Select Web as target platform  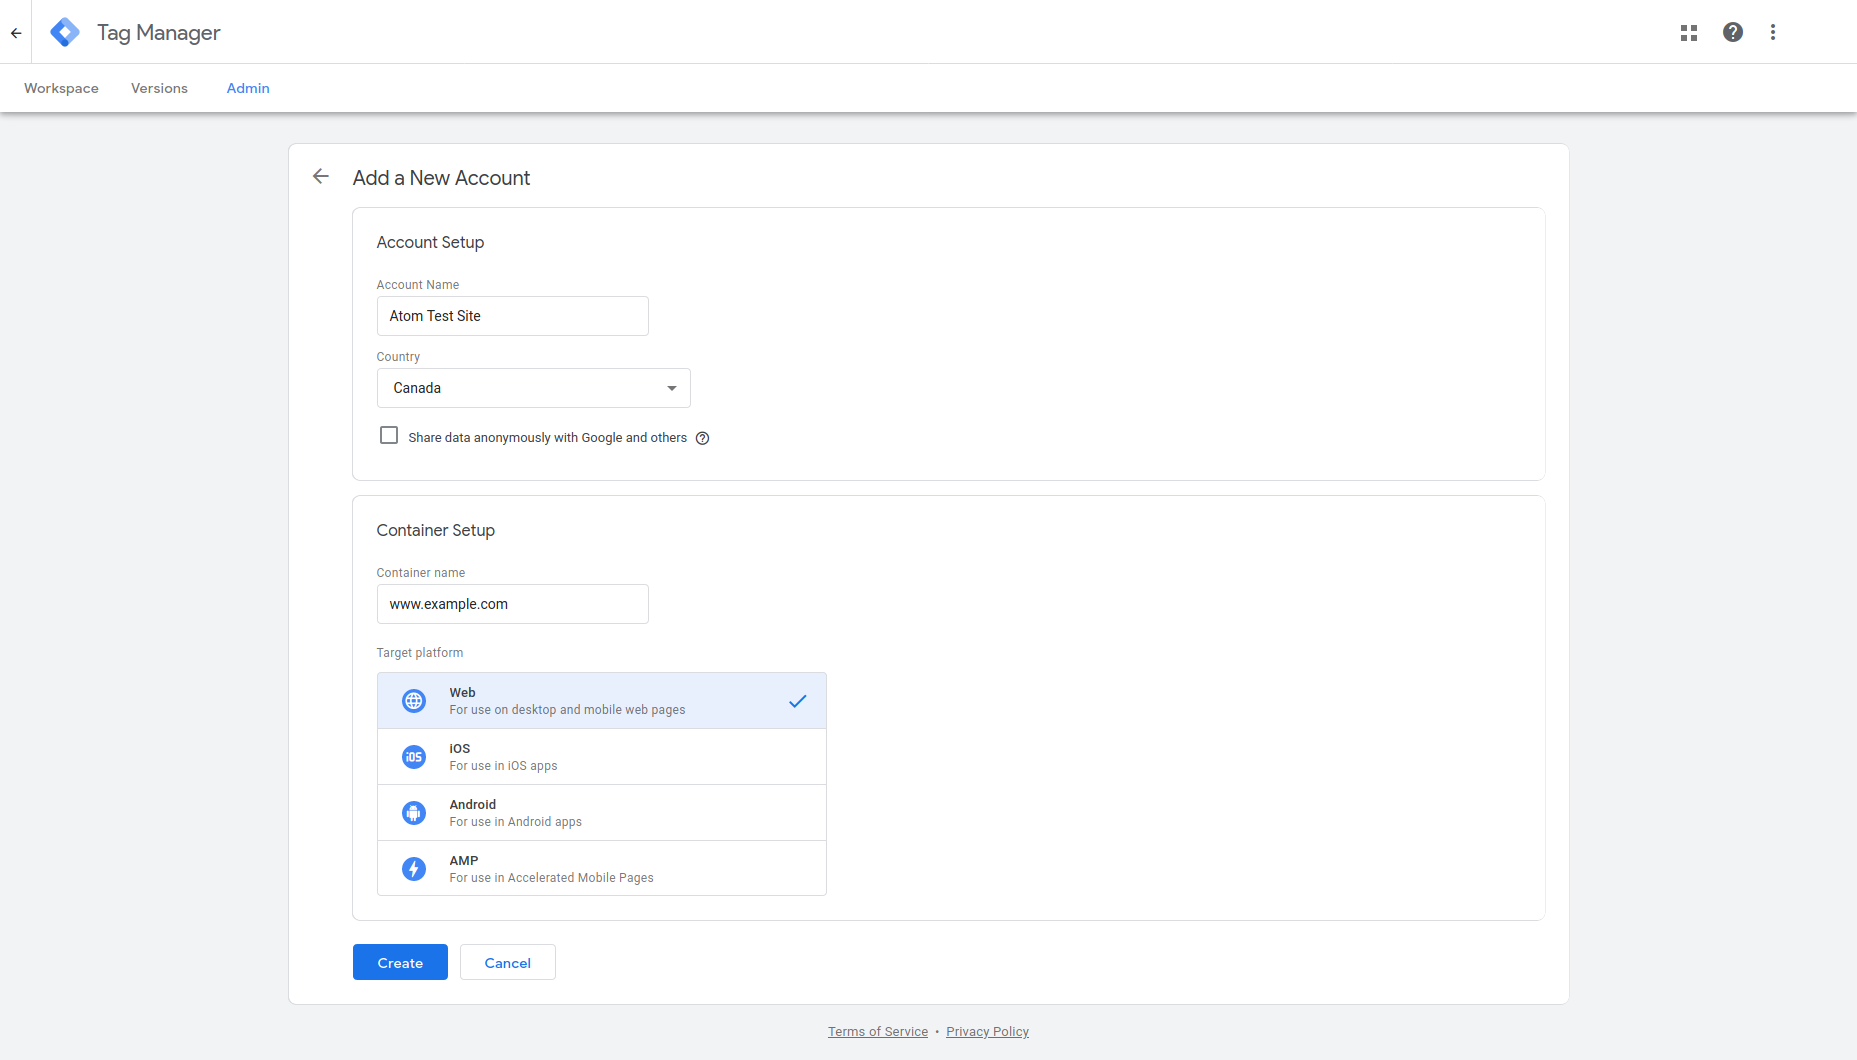point(601,701)
